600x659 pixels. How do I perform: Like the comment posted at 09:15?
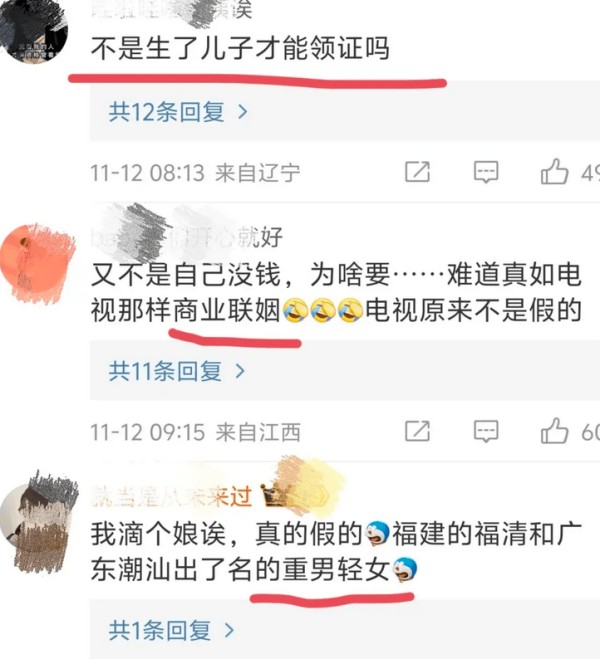coord(554,431)
